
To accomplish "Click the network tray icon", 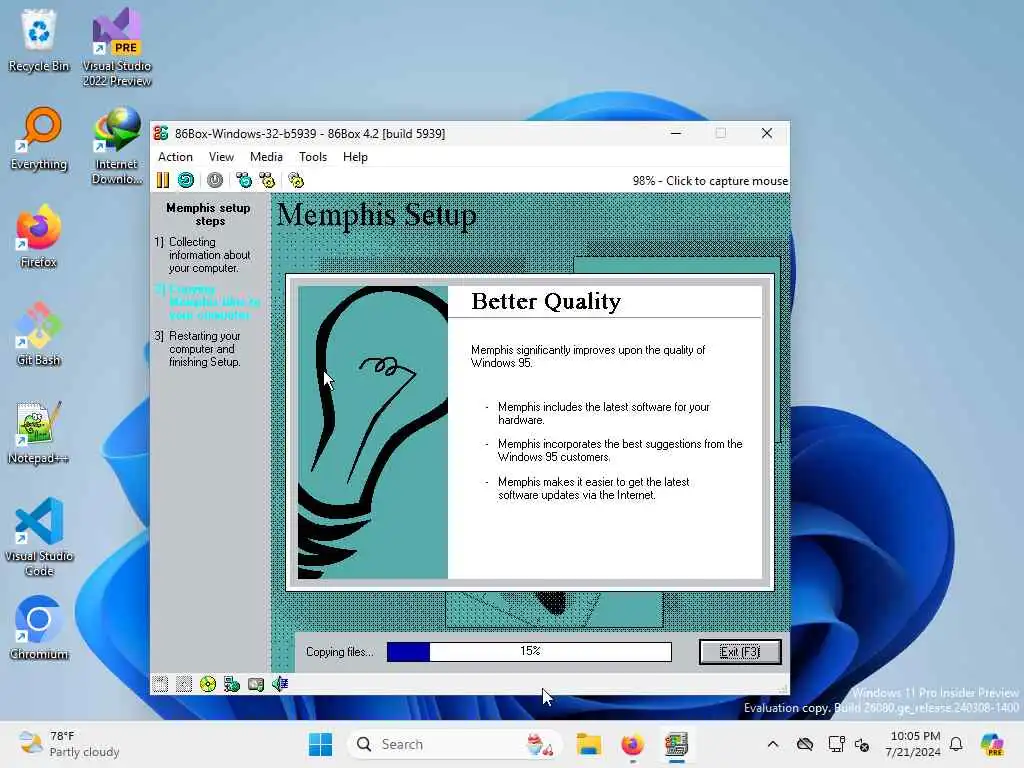I will (x=836, y=744).
